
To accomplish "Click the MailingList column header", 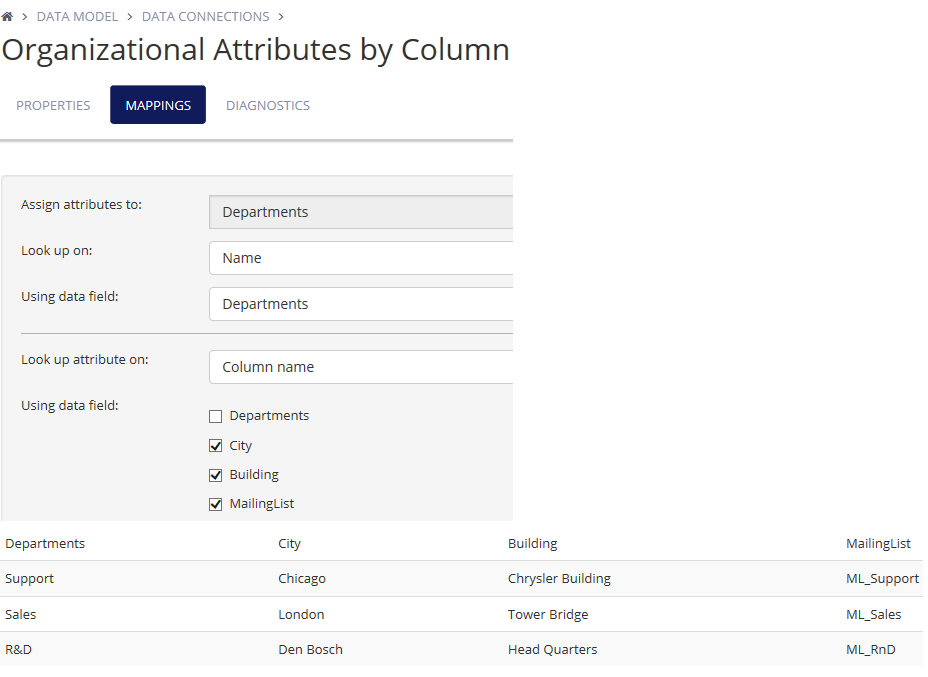I will (878, 543).
